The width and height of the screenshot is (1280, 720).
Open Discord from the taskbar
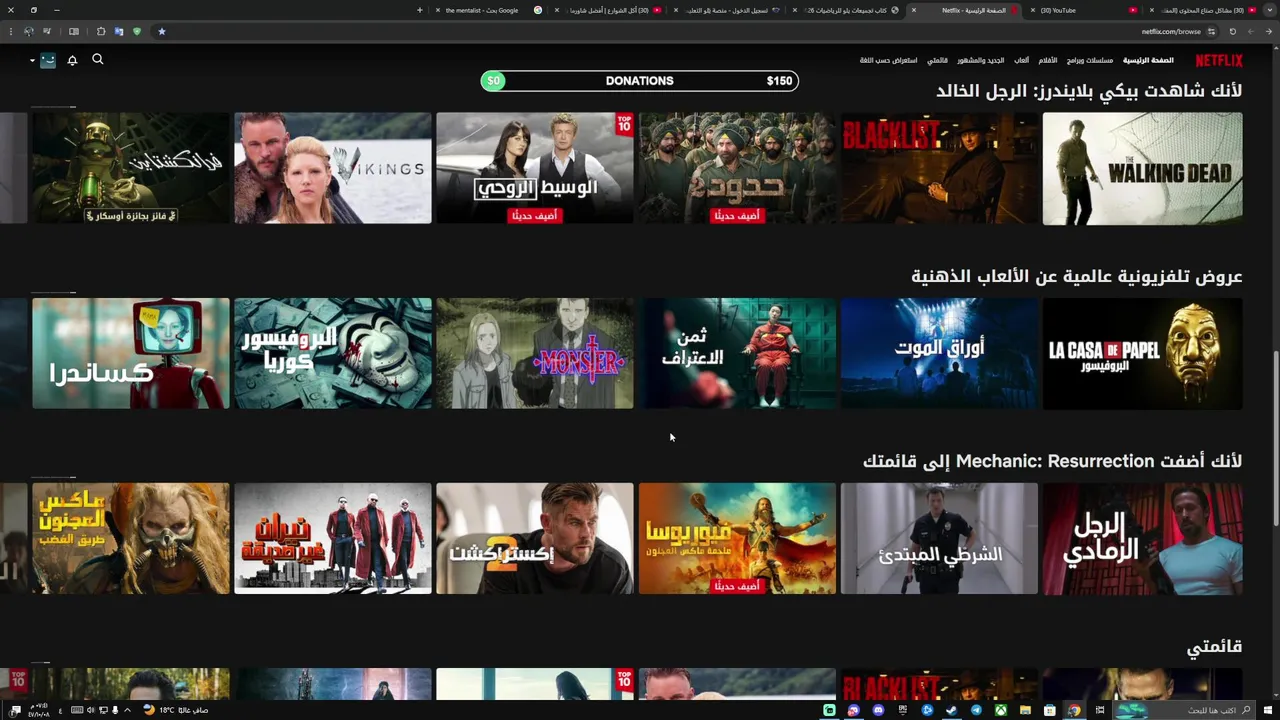pyautogui.click(x=878, y=710)
